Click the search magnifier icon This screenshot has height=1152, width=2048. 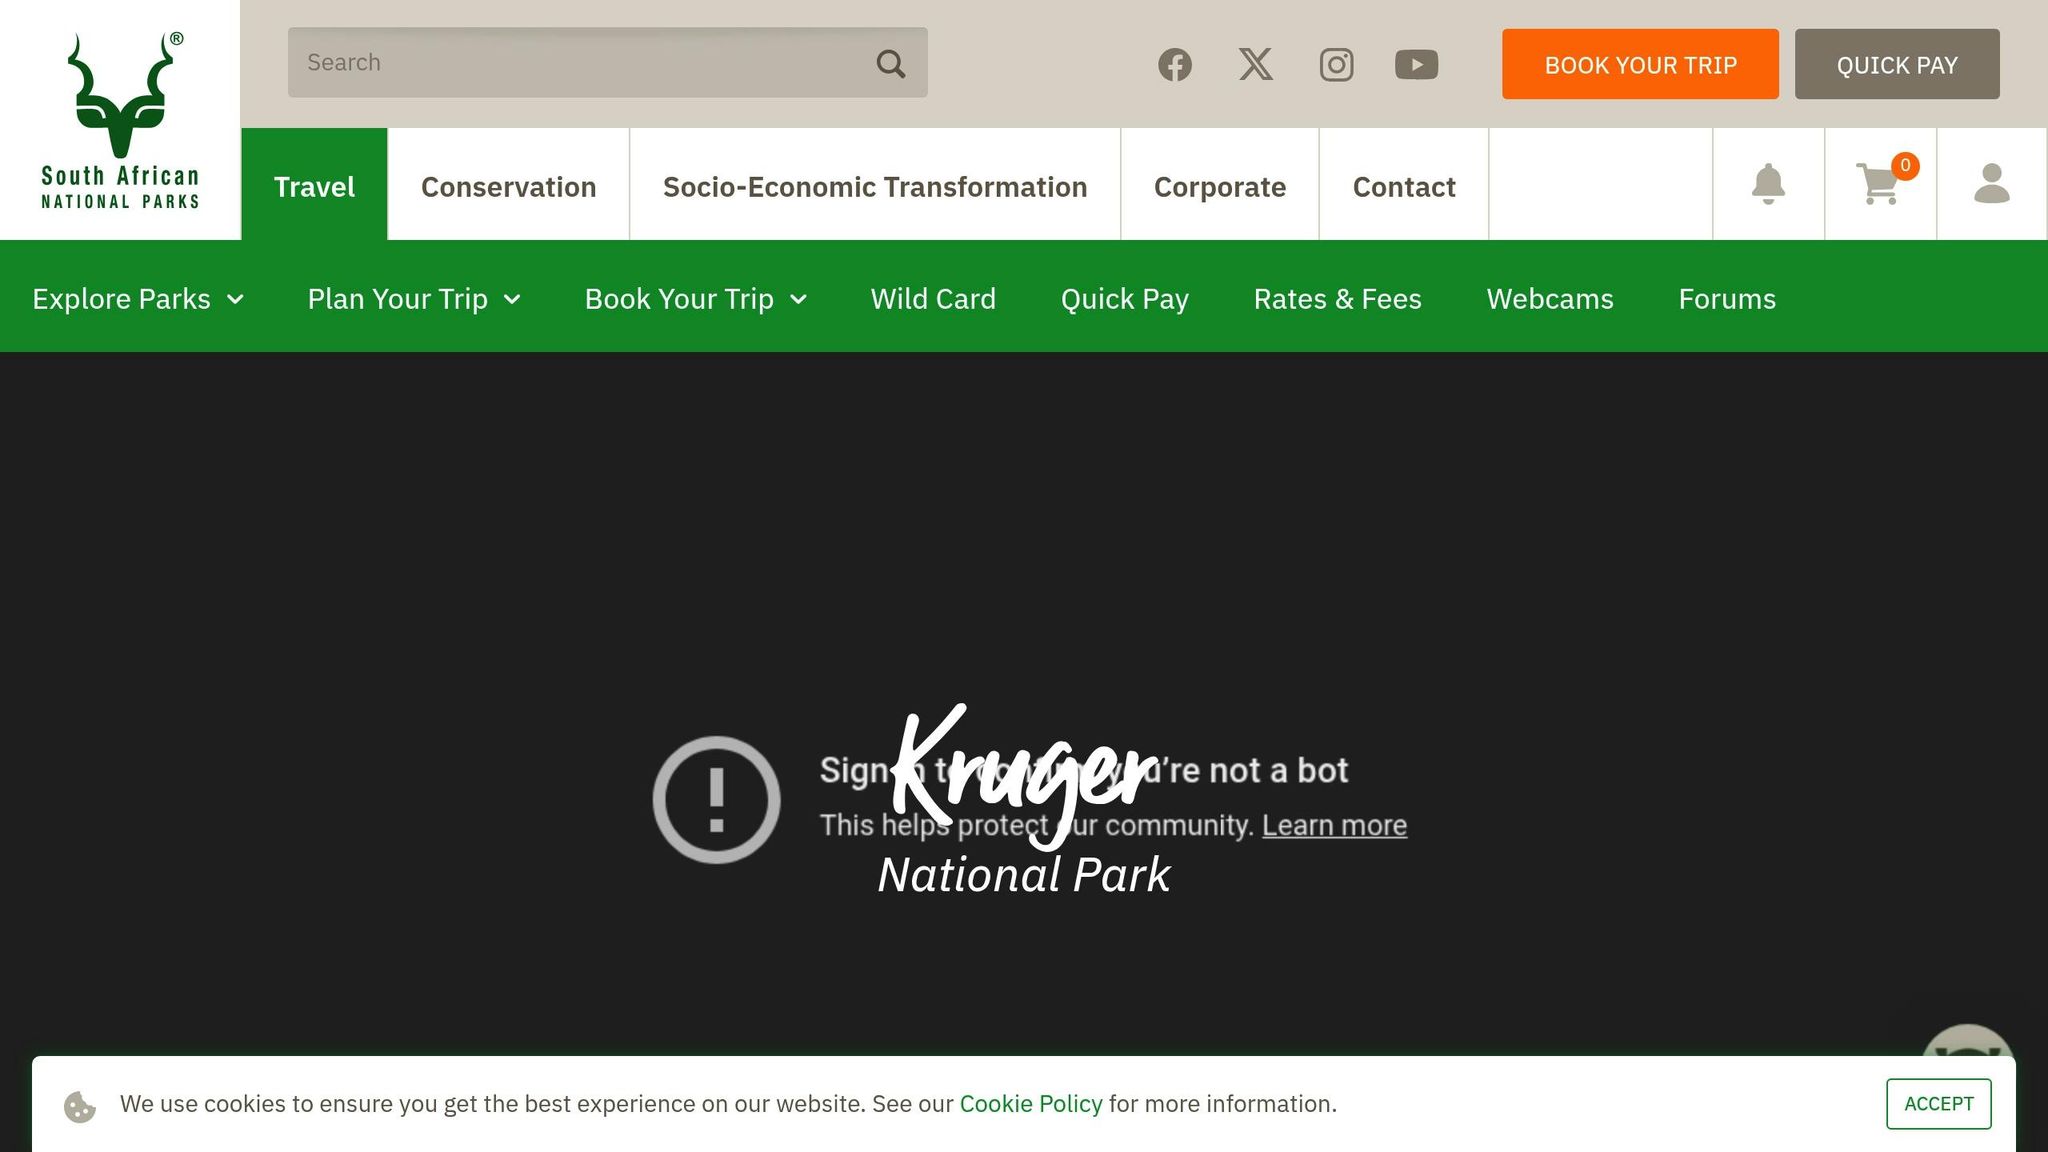(890, 64)
